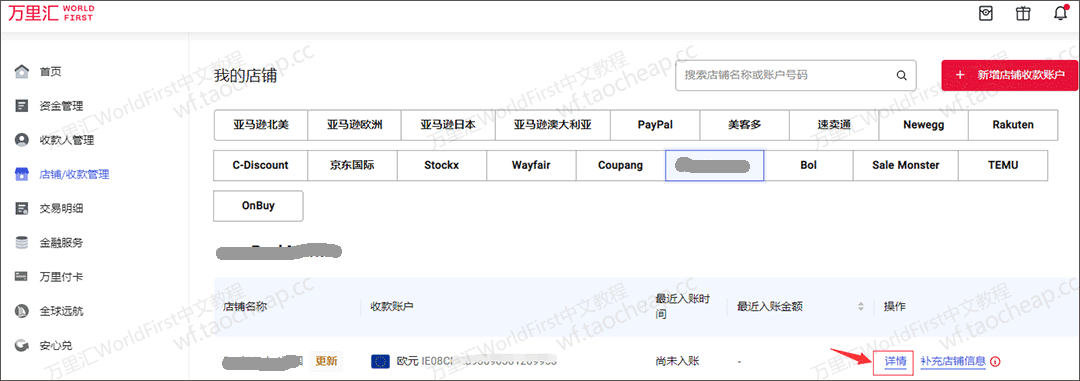Select the PayPal platform tab
Screen dimensions: 1080x381
[x=655, y=125]
